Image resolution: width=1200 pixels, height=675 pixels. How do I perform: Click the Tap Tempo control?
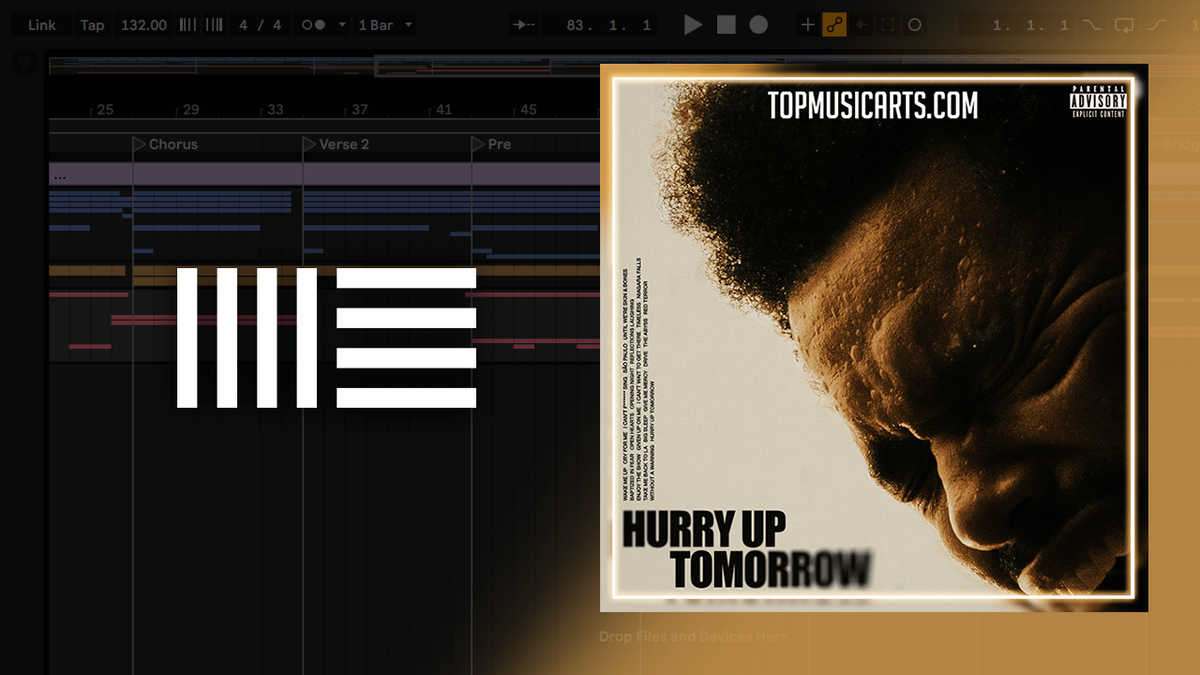(x=92, y=24)
